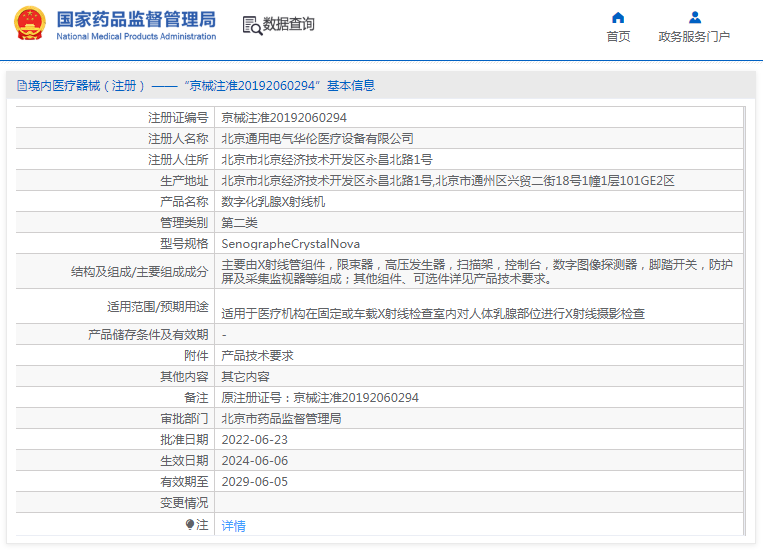Click 变更情况 row label
This screenshot has height=552, width=763.
tap(184, 502)
